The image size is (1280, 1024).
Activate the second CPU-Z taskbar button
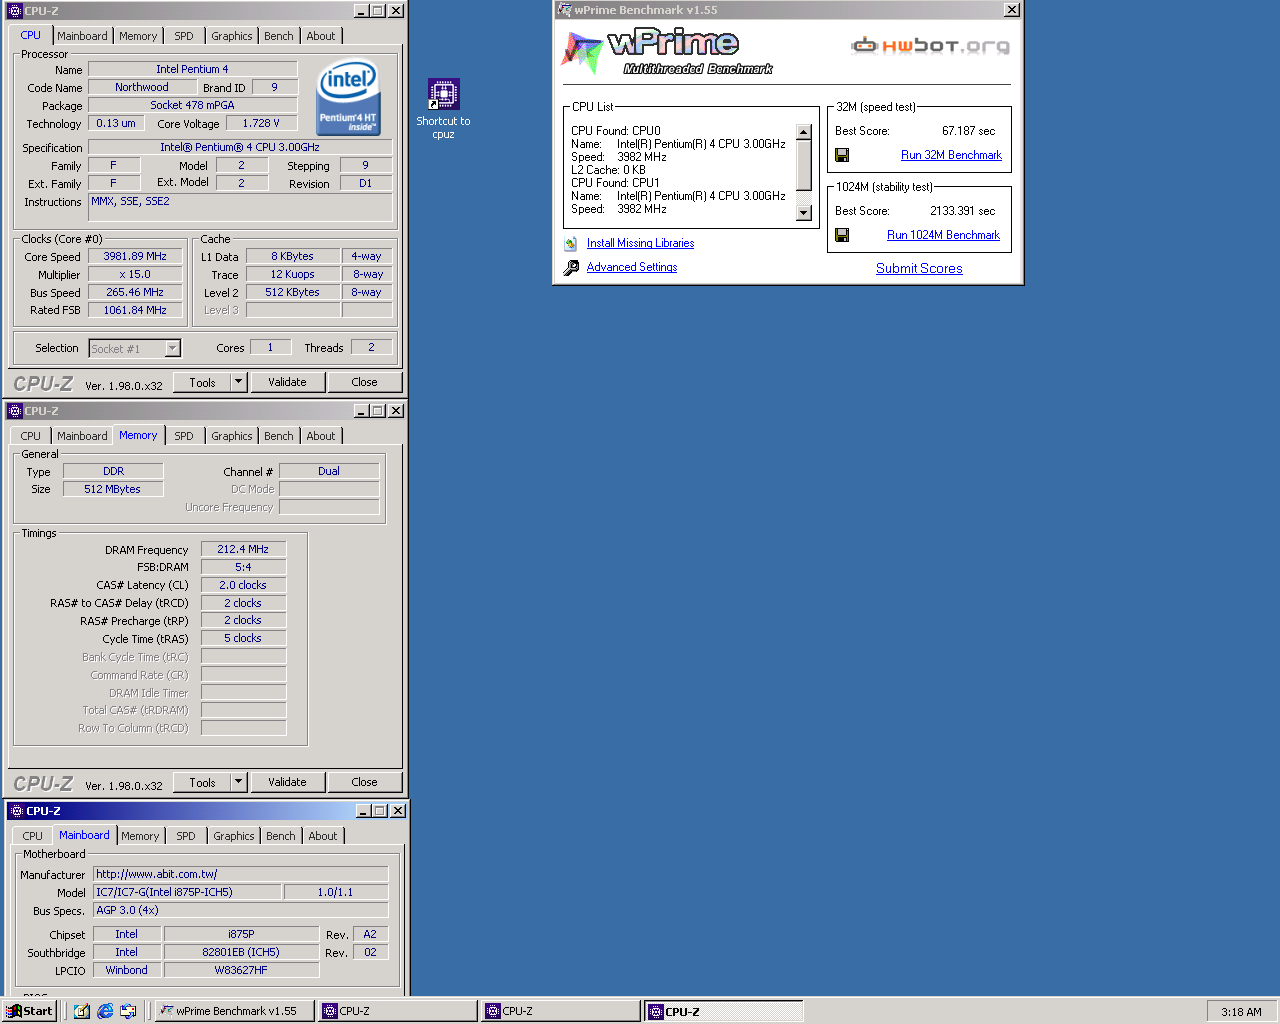pyautogui.click(x=561, y=1011)
